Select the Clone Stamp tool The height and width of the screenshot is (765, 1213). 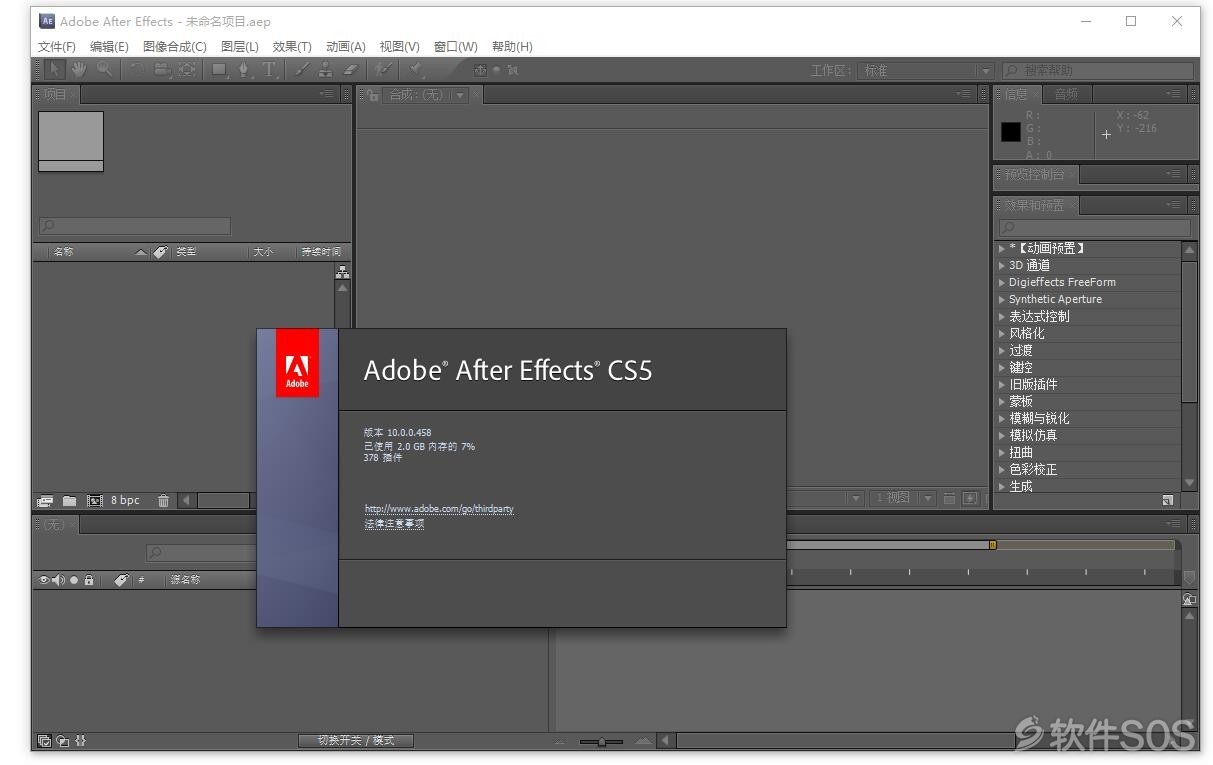click(325, 70)
